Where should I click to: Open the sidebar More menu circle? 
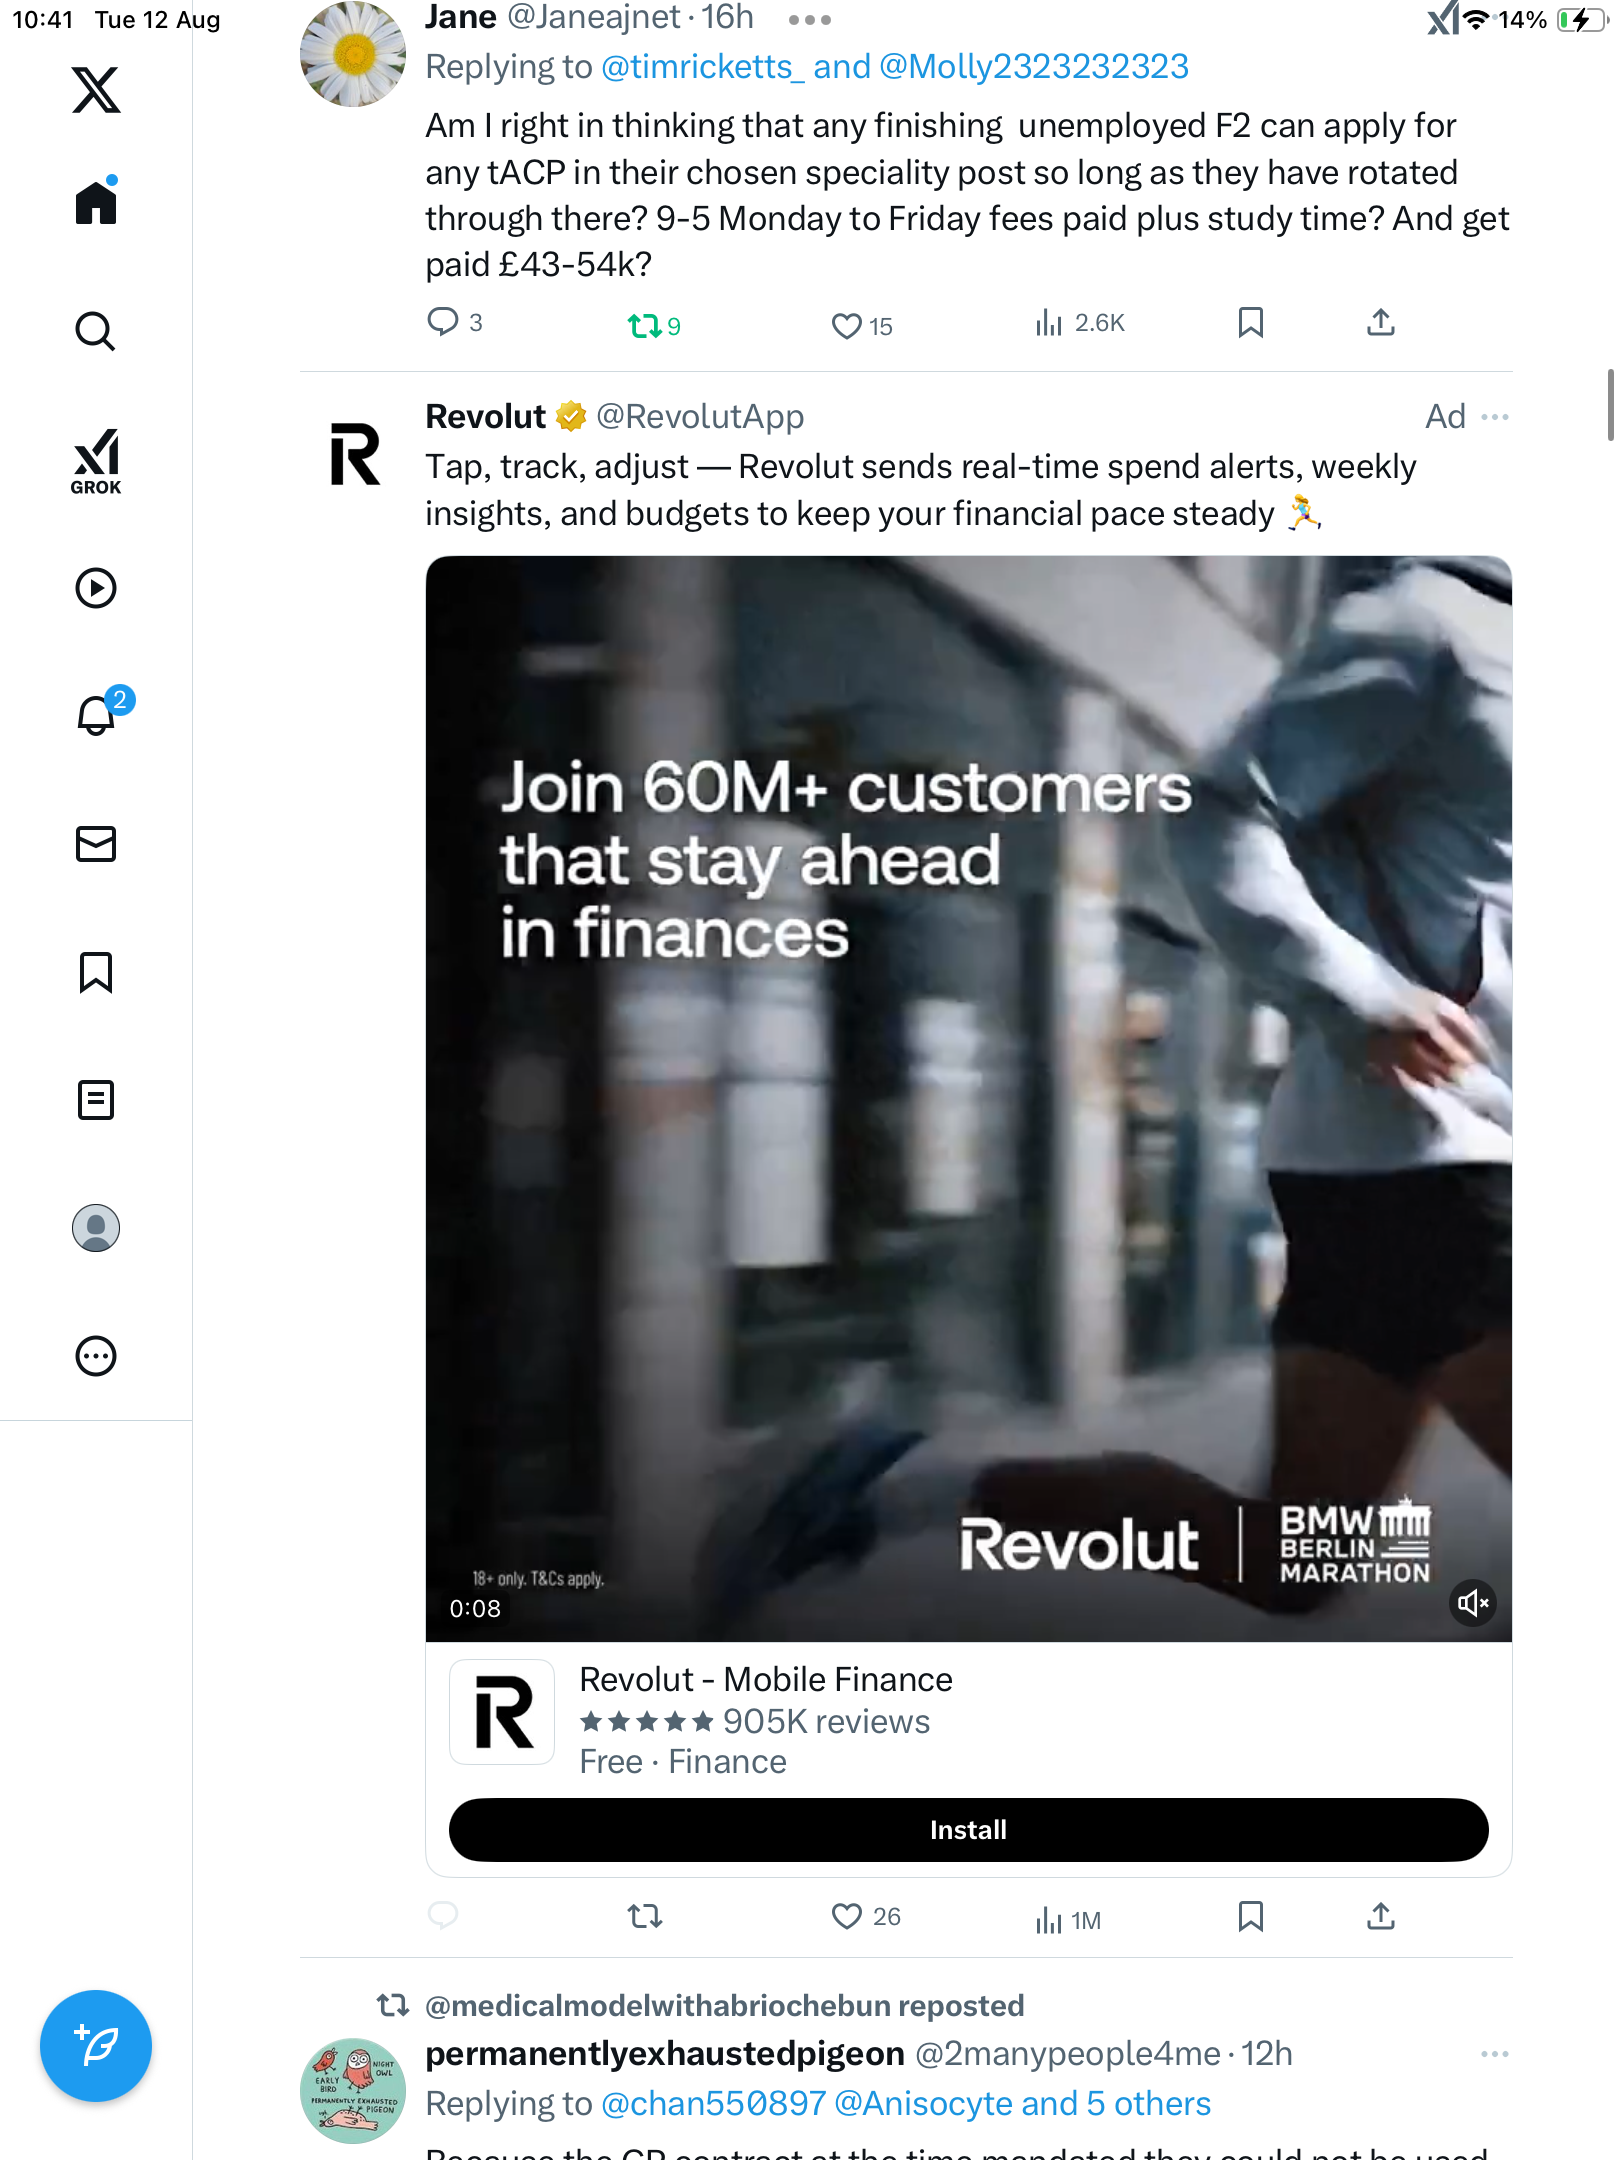pyautogui.click(x=96, y=1356)
